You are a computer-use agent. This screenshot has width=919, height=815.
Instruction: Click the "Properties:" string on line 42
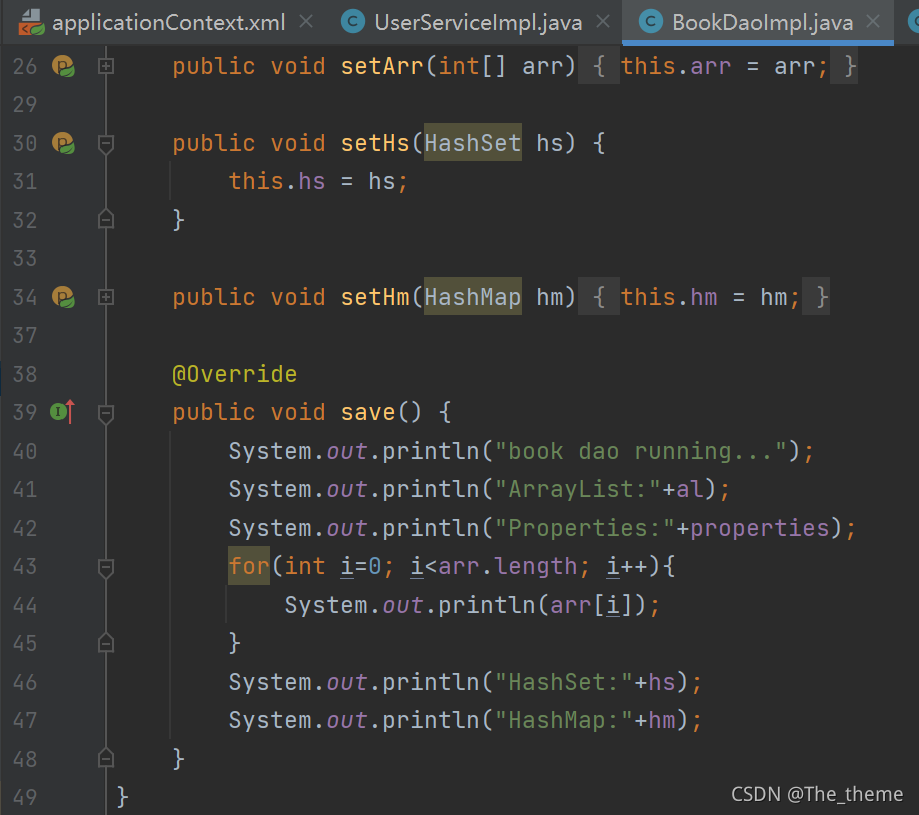click(586, 528)
